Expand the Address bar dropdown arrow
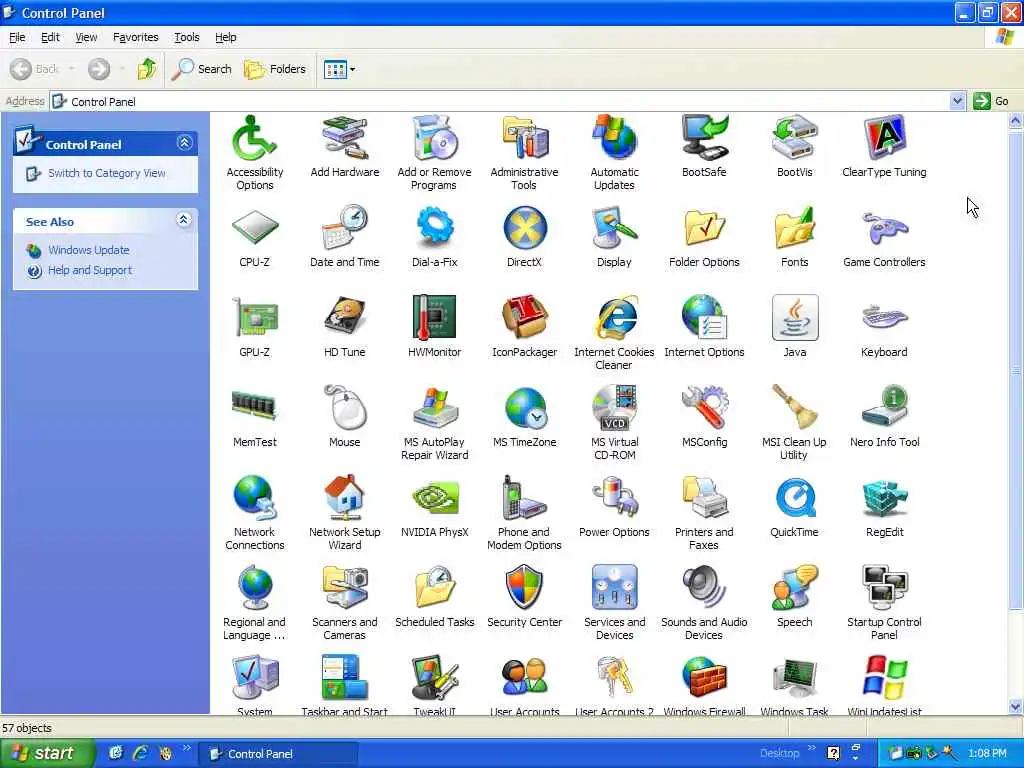The height and width of the screenshot is (768, 1024). click(957, 101)
